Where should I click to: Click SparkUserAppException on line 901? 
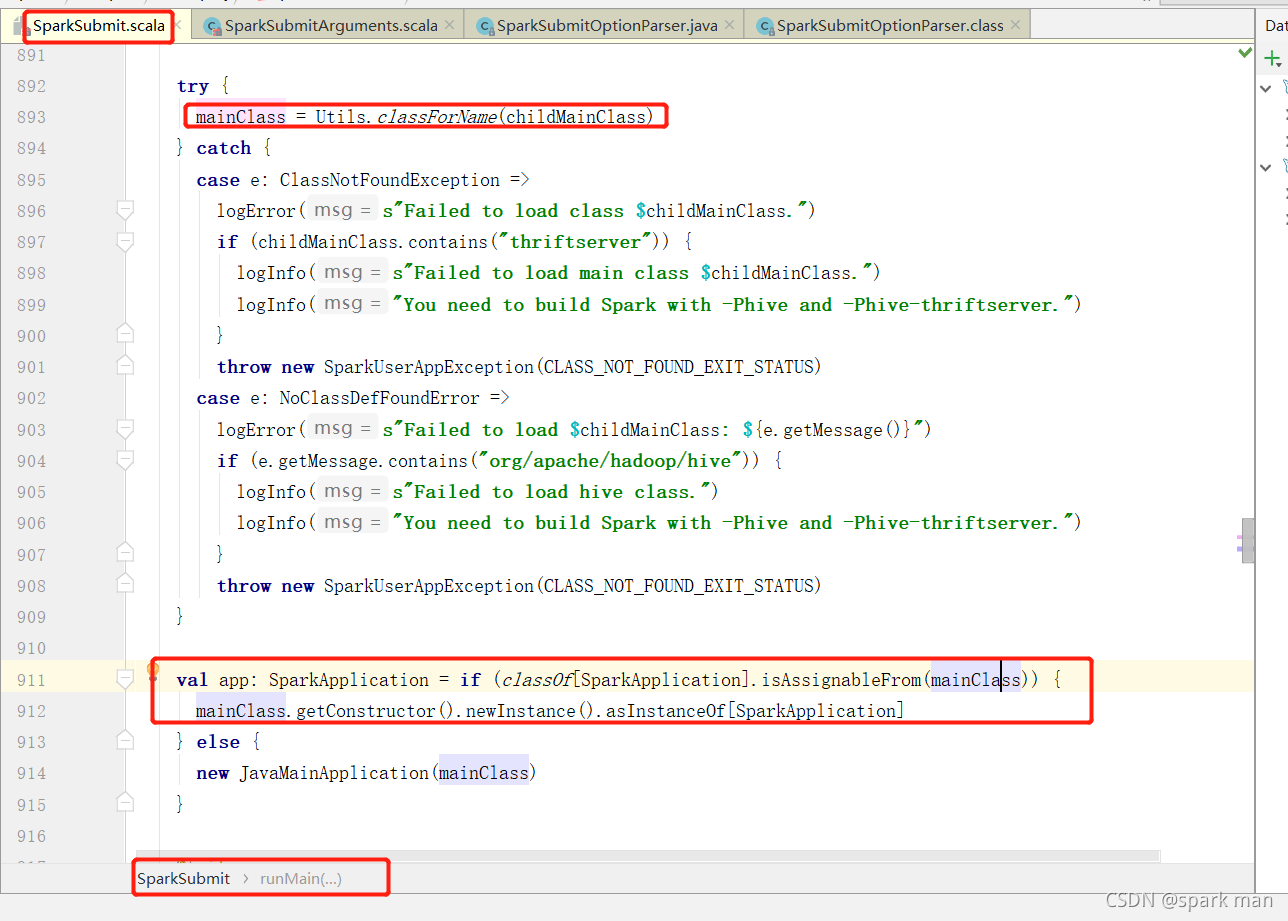click(x=429, y=367)
